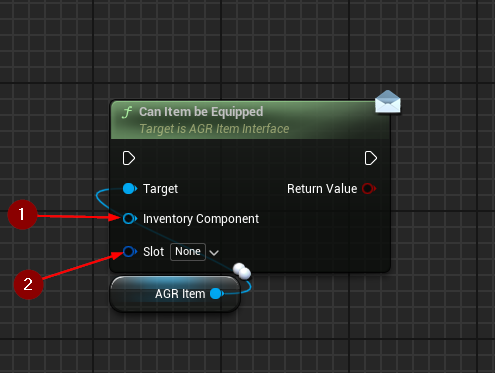This screenshot has width=495, height=373.
Task: Select the AGR Item variable node
Action: [x=175, y=294]
